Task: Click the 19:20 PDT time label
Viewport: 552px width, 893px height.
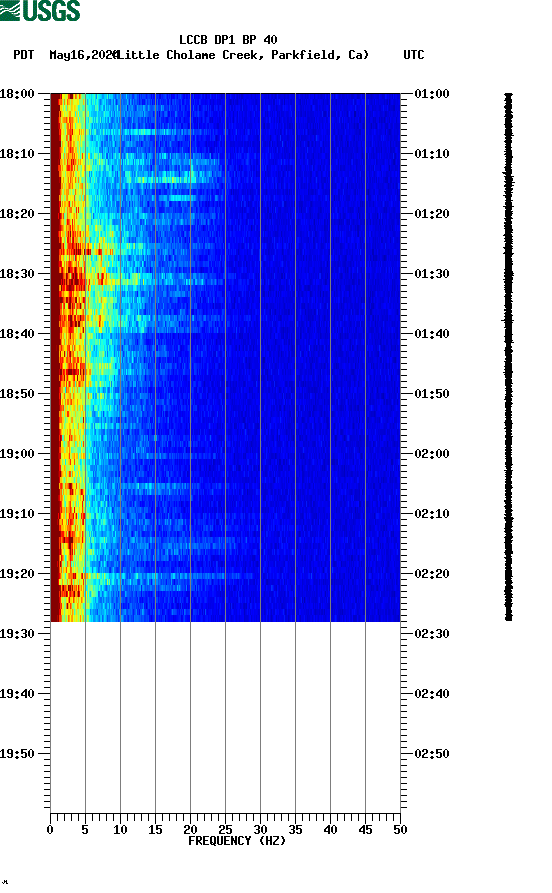Action: [x=17, y=574]
